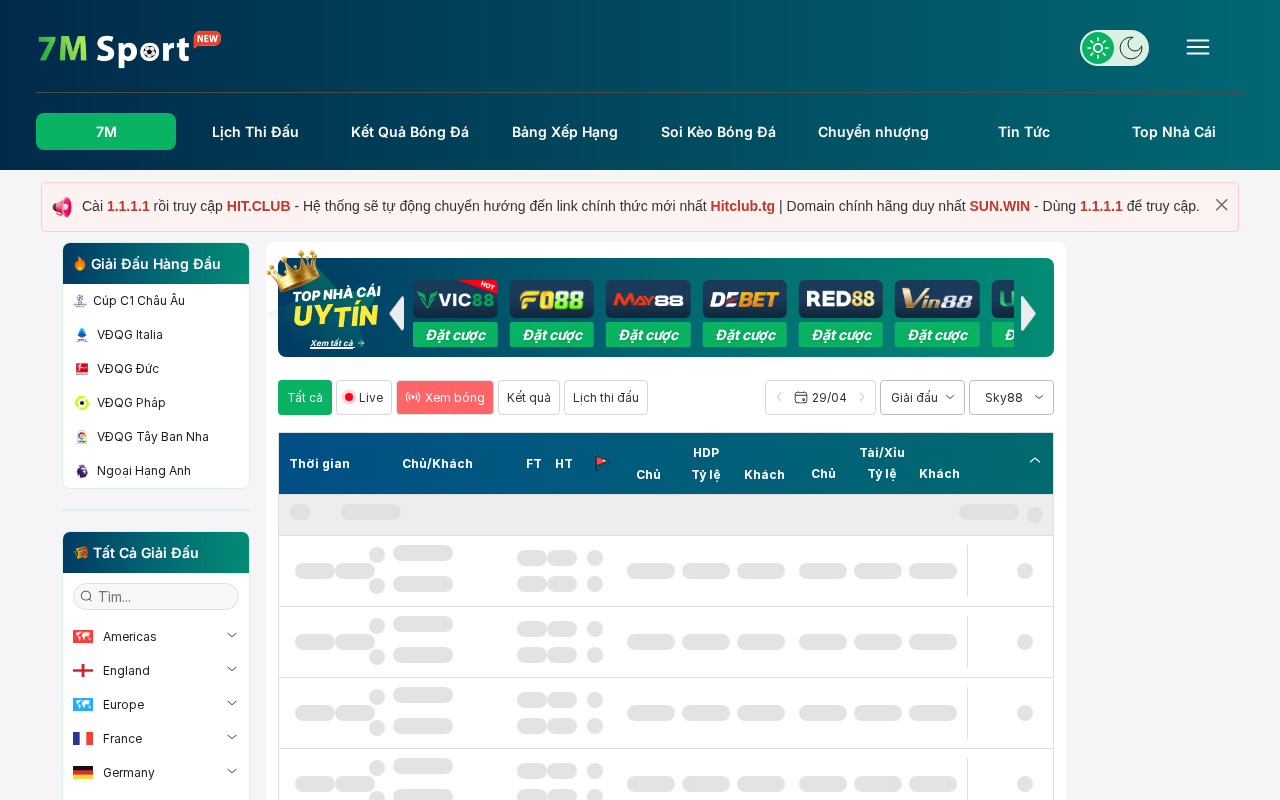Click the DEBET bookmaker logo

(745, 299)
